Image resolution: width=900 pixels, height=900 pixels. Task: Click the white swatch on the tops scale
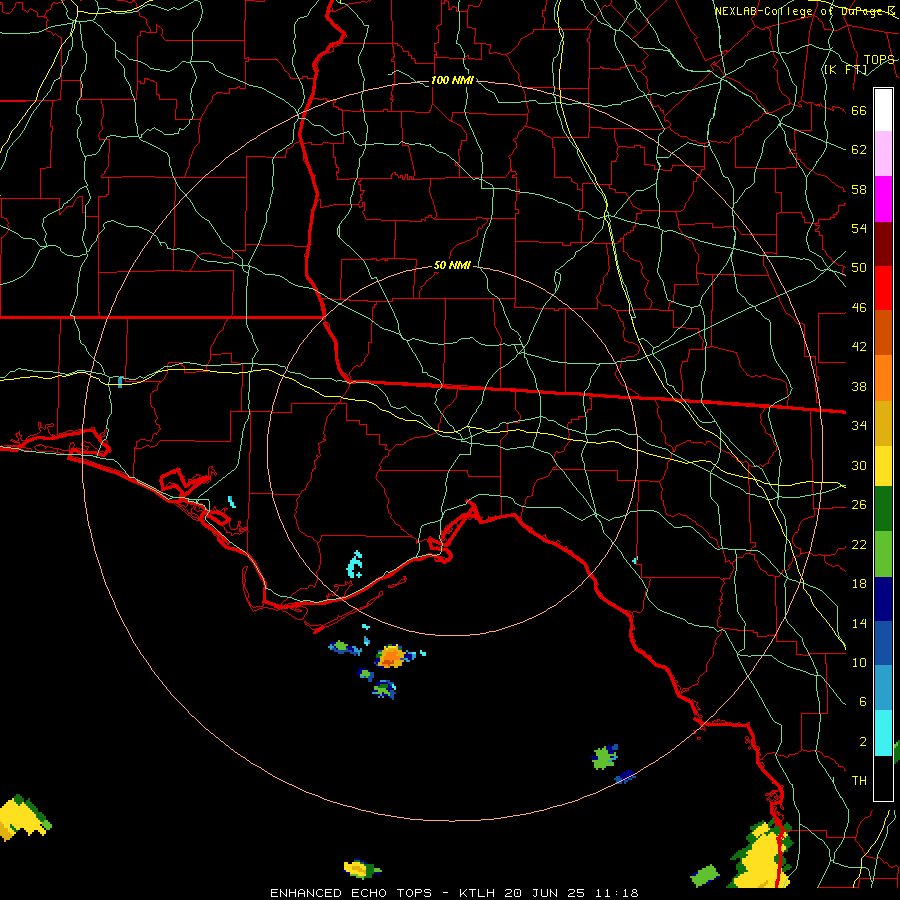coord(883,110)
